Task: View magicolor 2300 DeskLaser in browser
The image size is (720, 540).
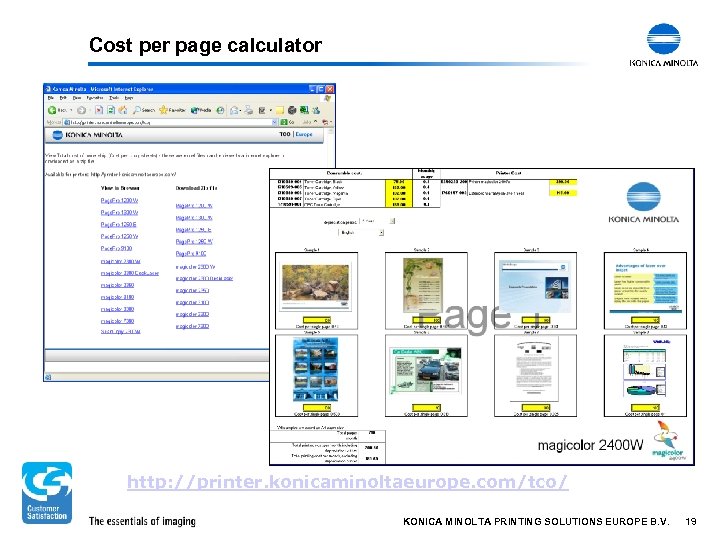Action: 129,273
